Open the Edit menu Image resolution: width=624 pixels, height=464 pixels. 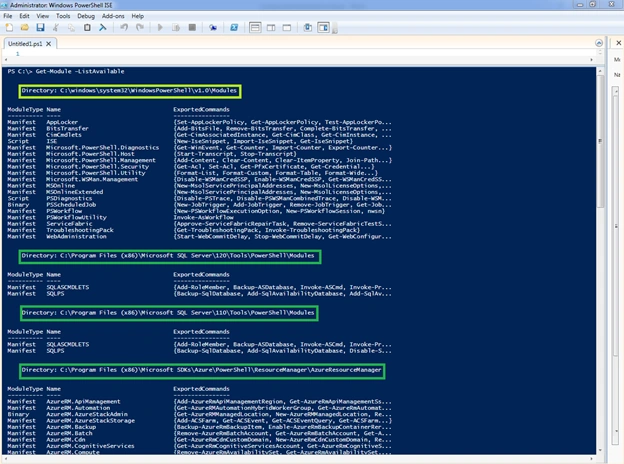pyautogui.click(x=24, y=16)
